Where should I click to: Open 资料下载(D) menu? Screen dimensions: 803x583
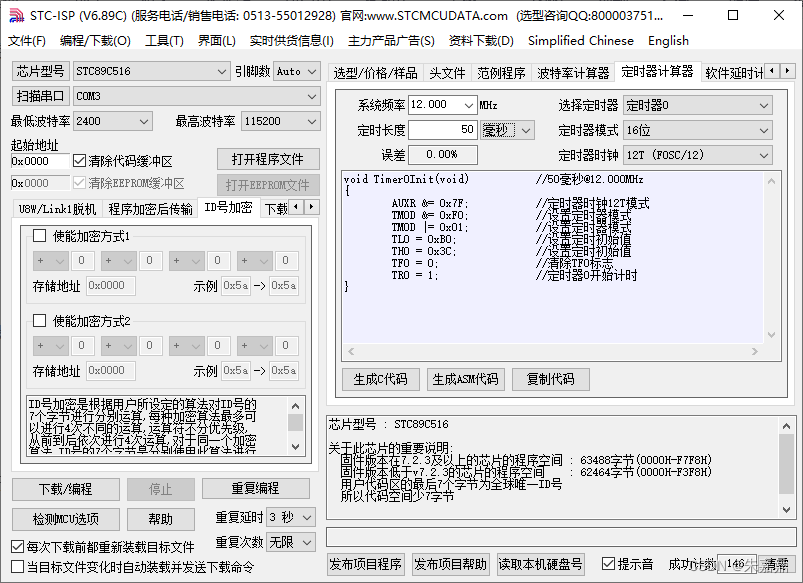[481, 40]
